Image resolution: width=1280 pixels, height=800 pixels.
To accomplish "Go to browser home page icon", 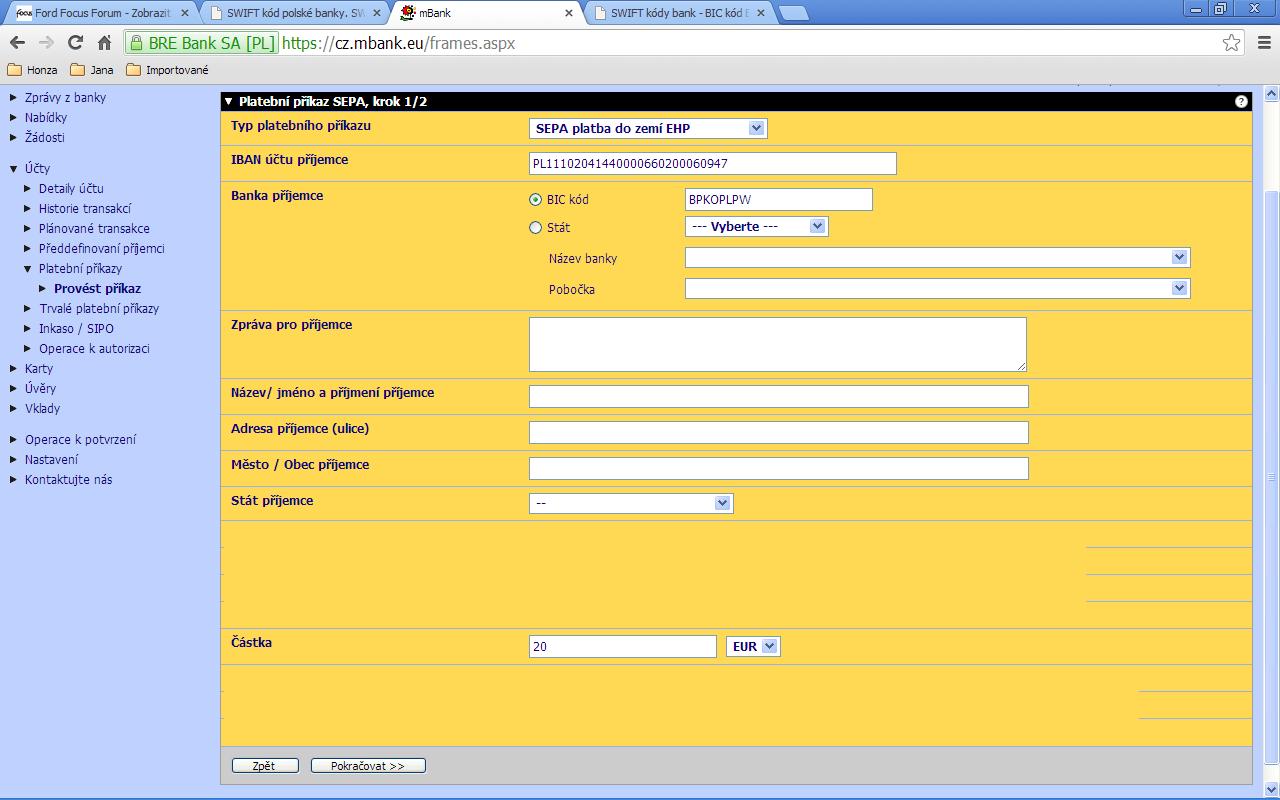I will point(104,43).
